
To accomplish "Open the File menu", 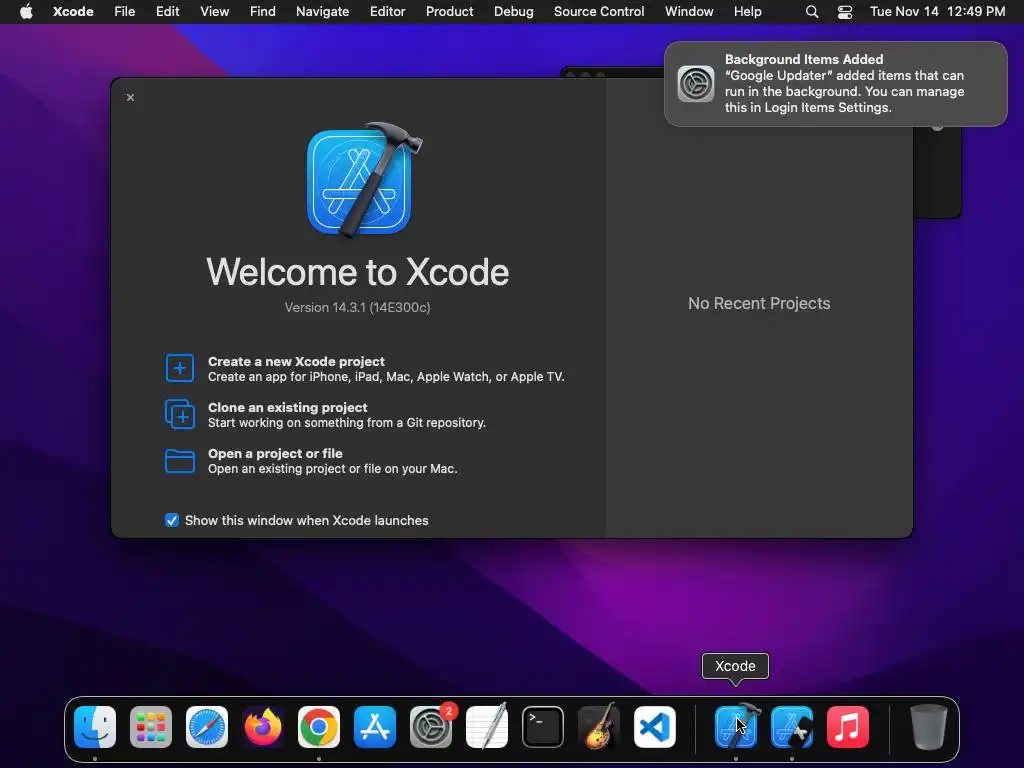I will [x=124, y=11].
